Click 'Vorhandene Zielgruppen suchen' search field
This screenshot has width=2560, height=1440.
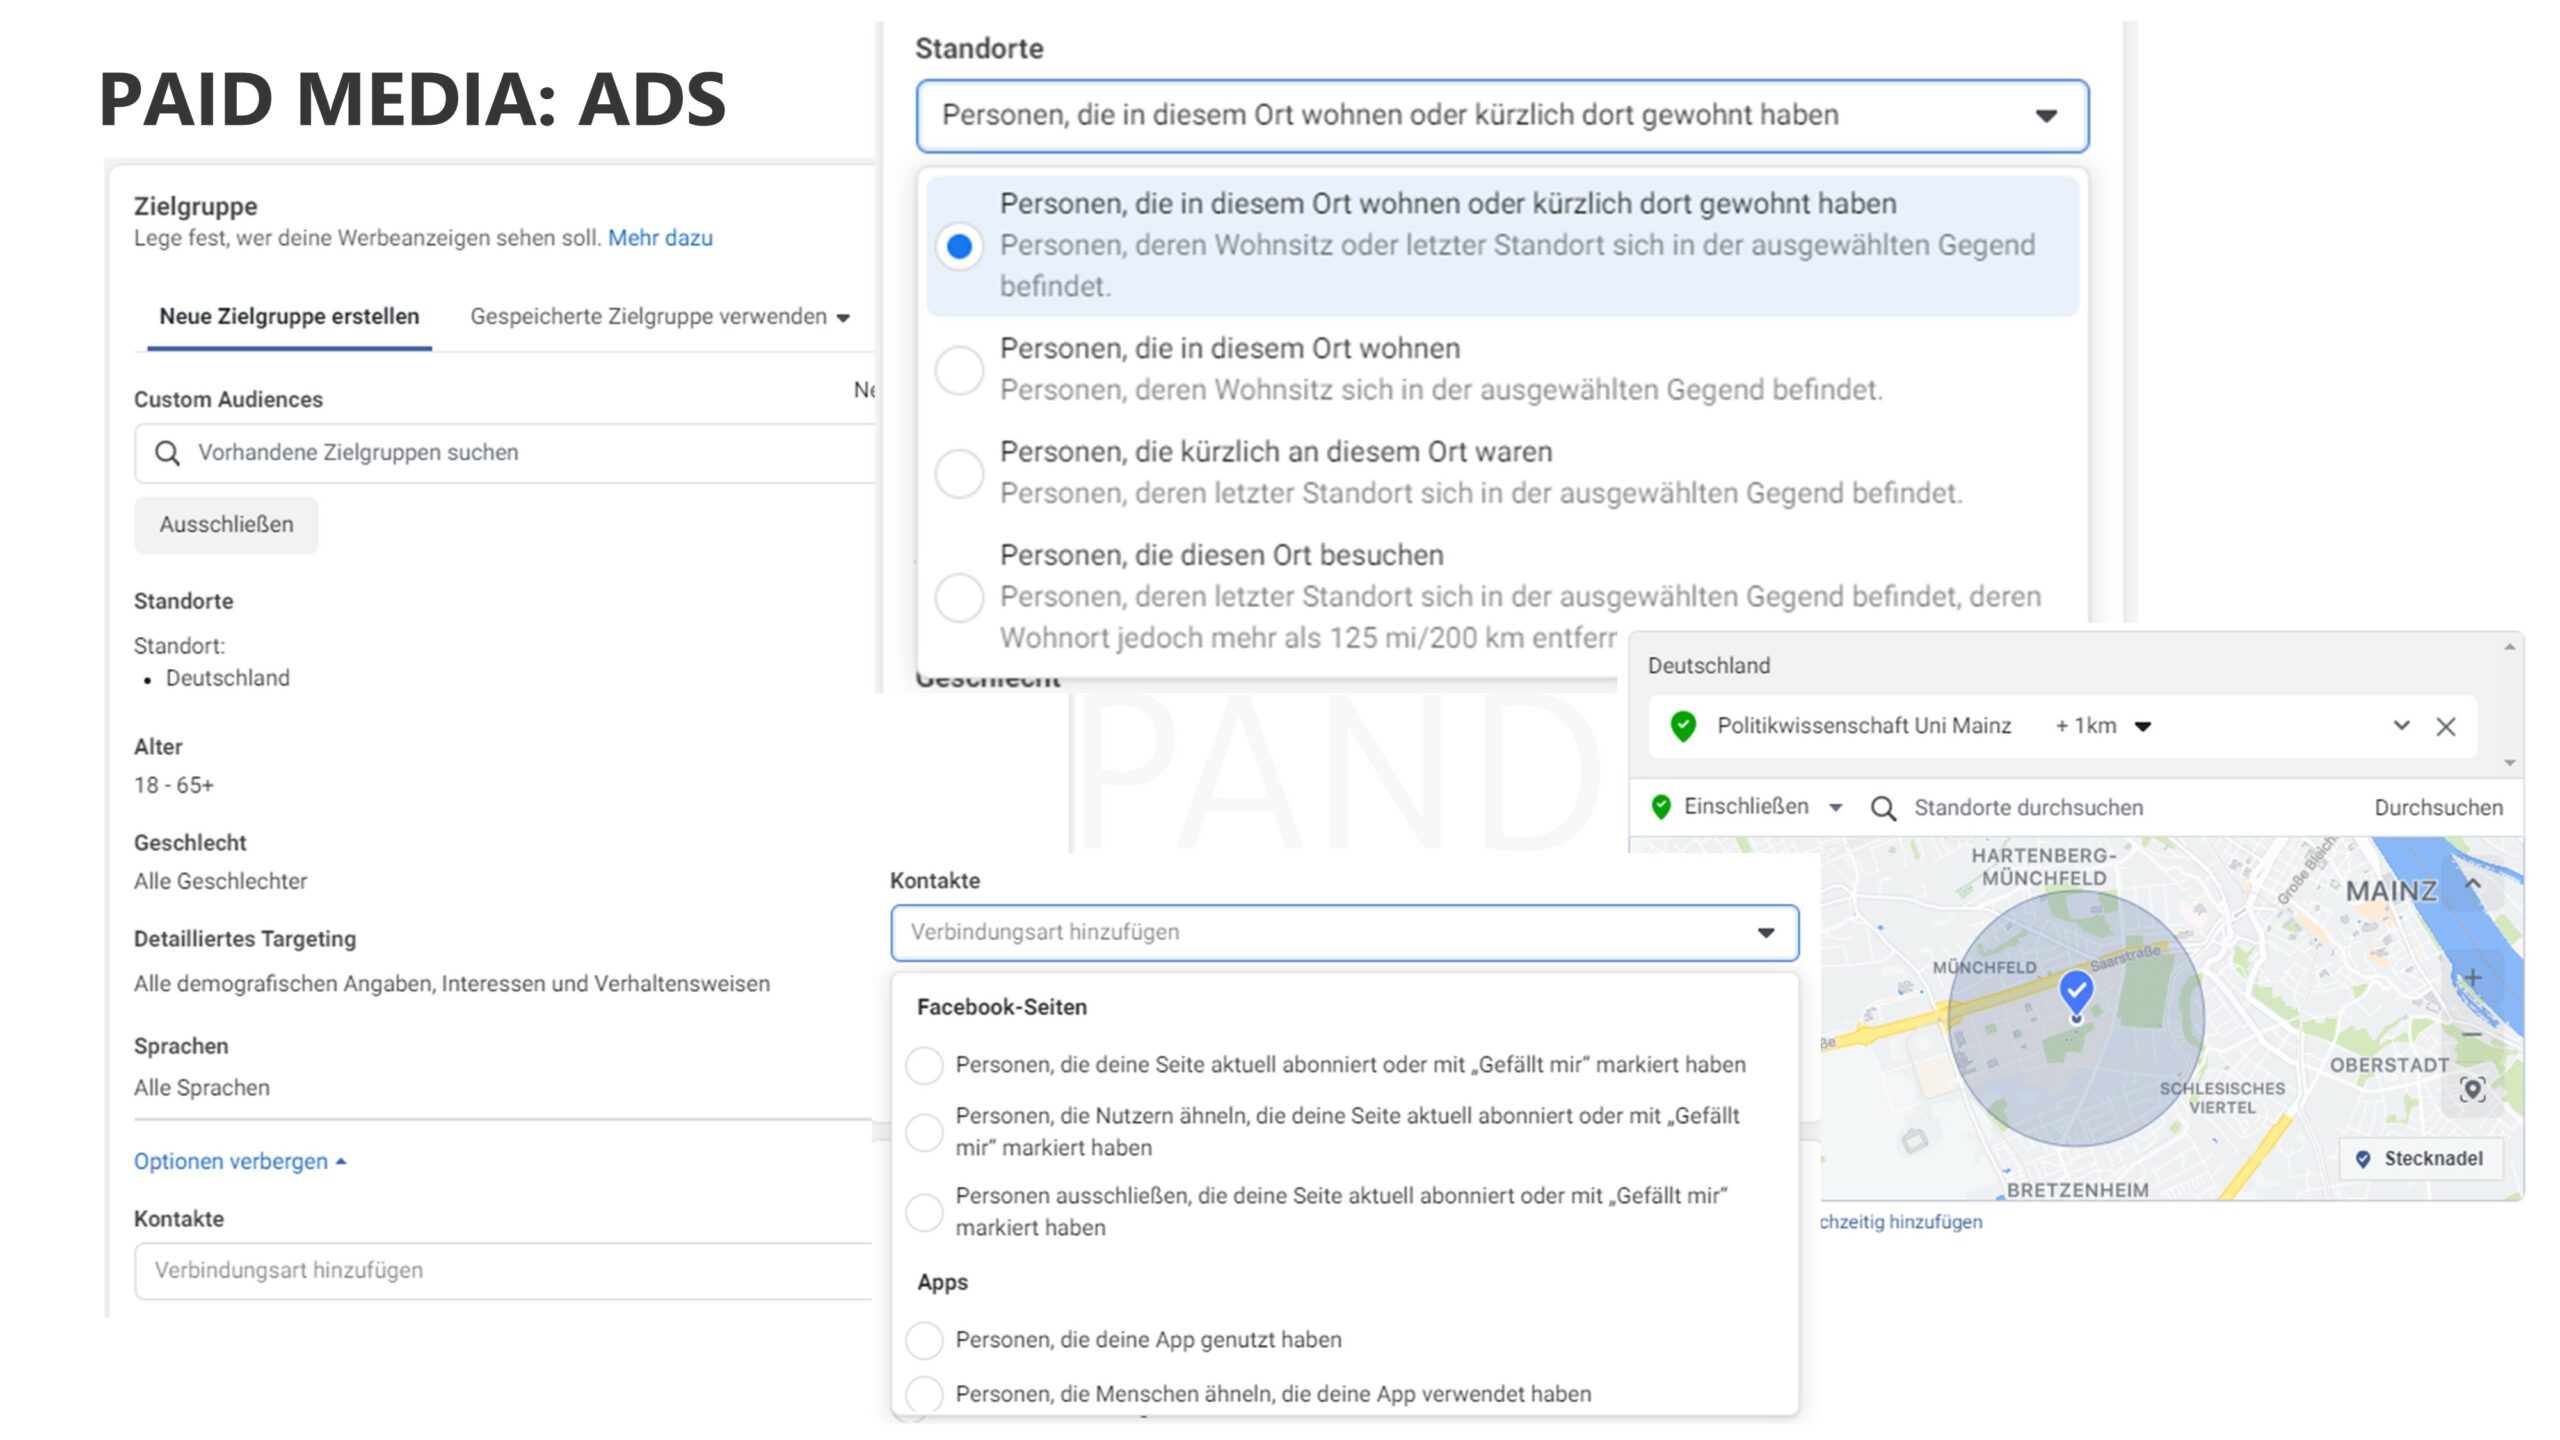coord(504,453)
